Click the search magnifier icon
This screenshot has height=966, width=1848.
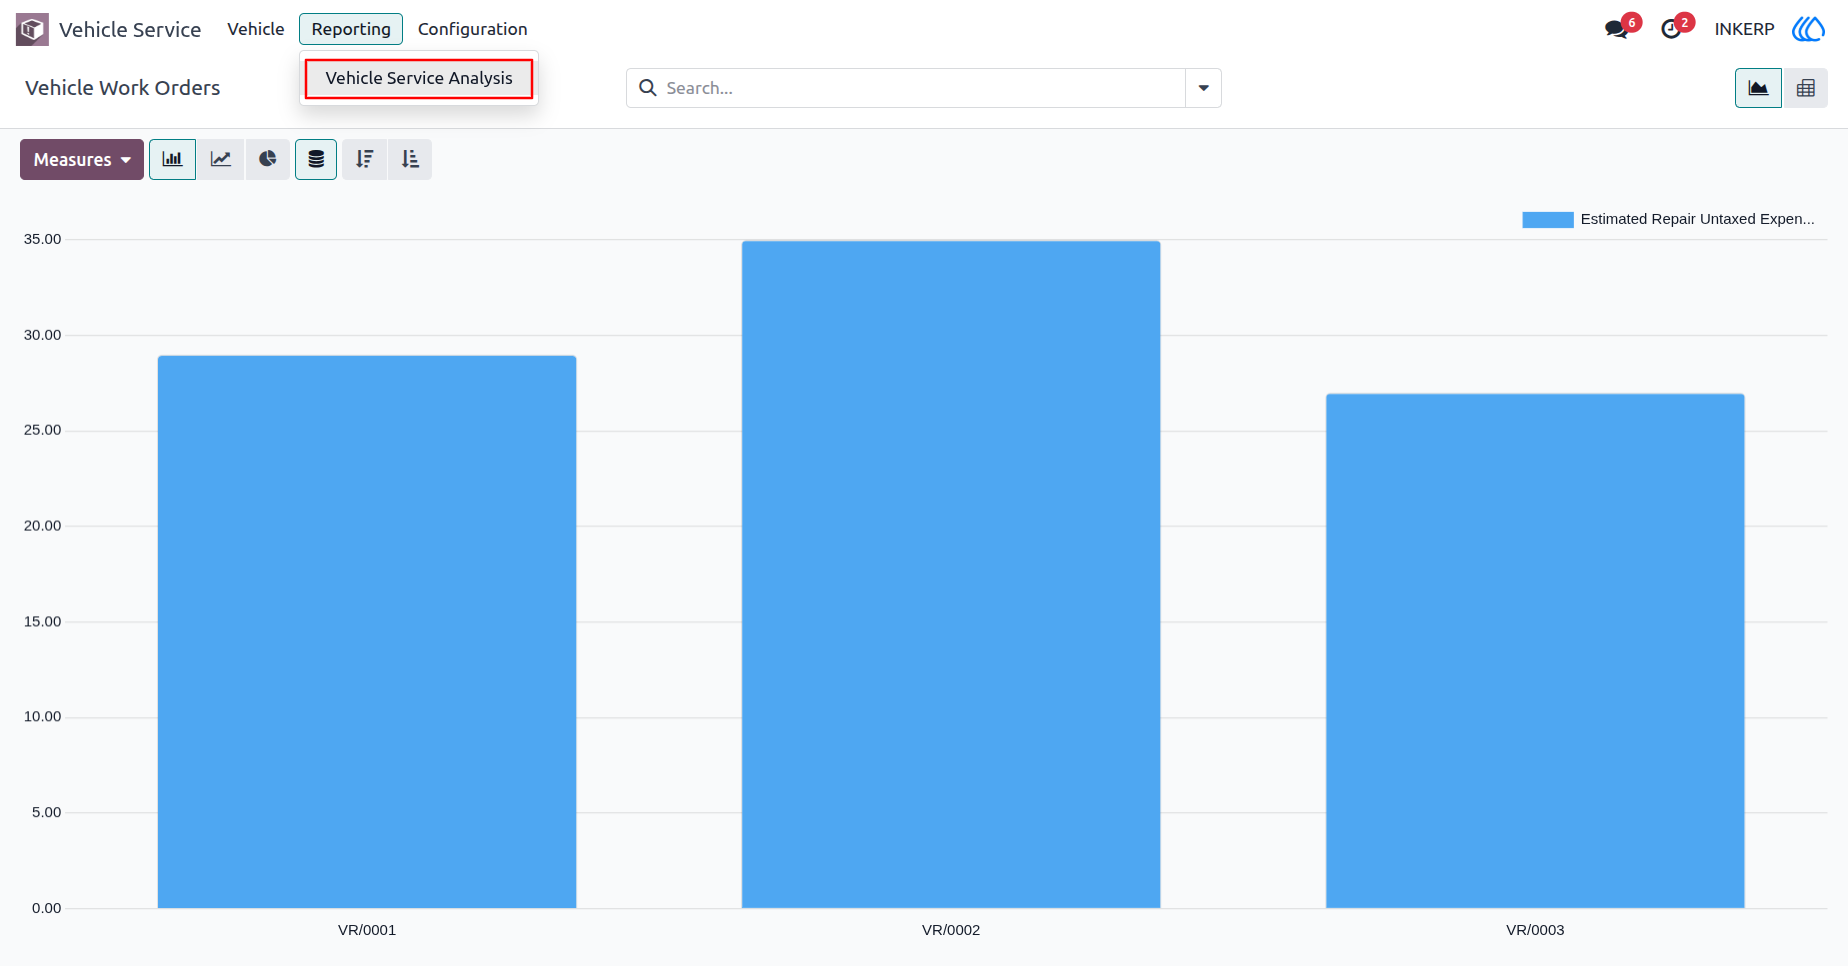point(648,88)
